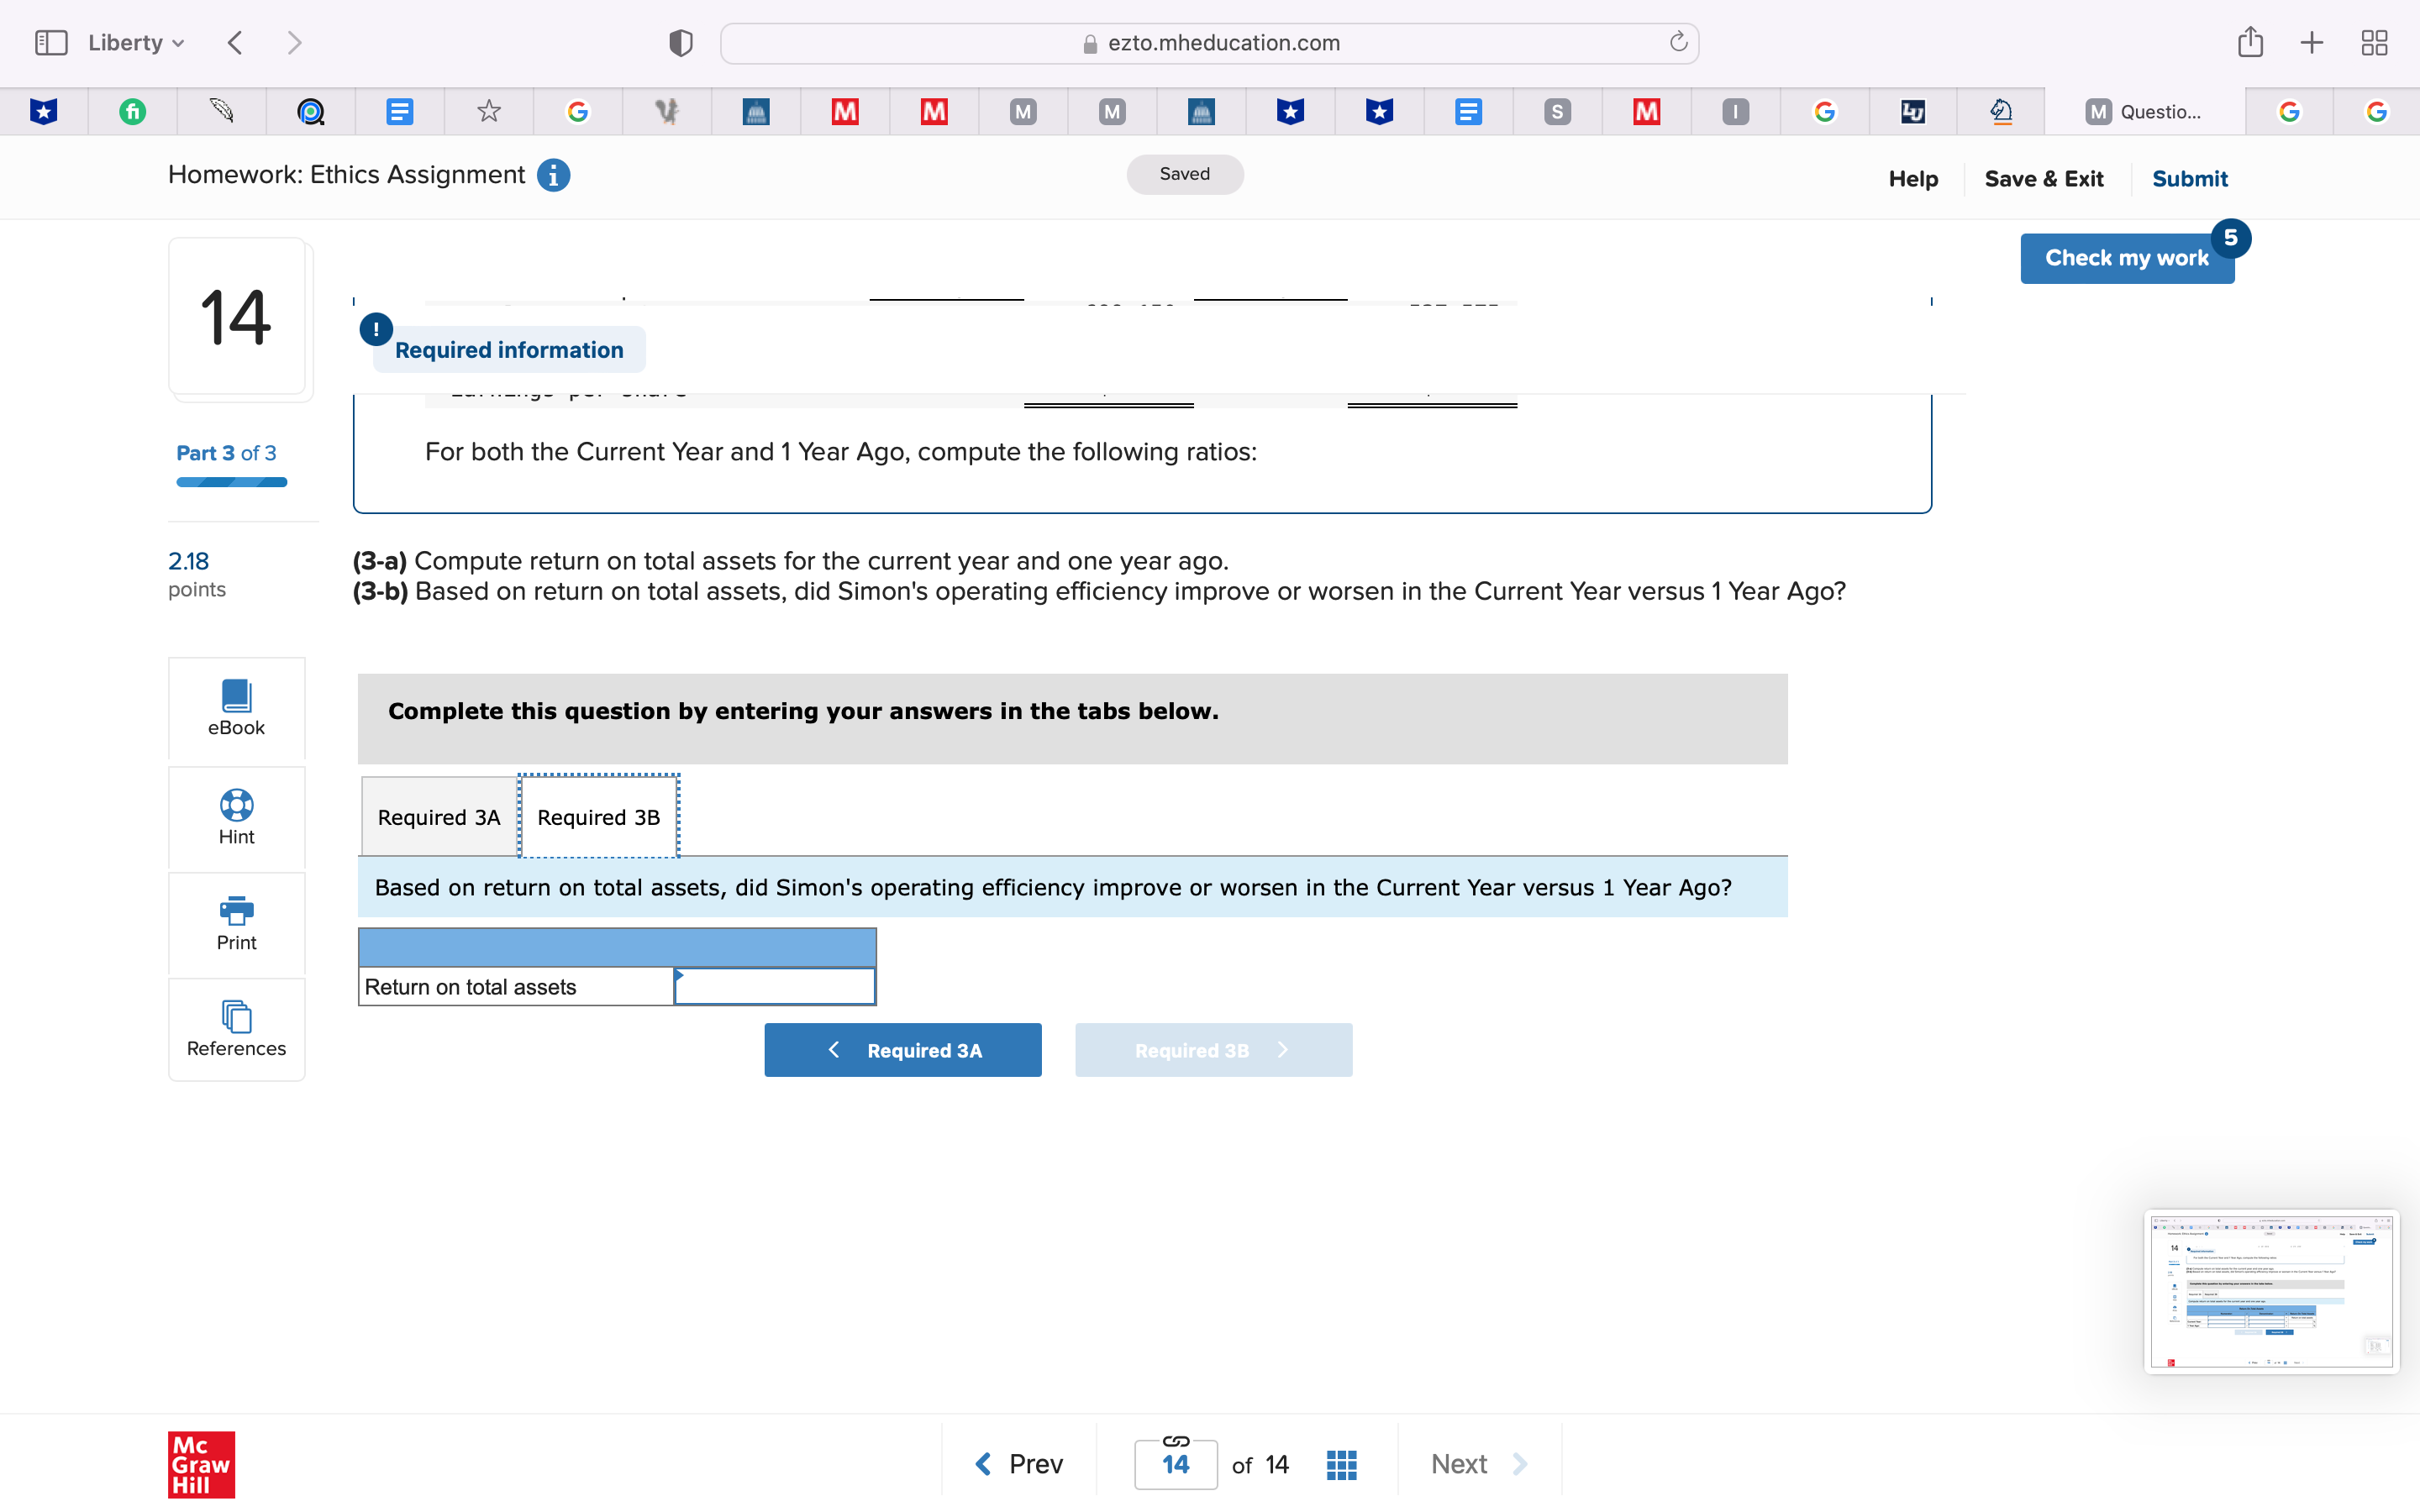Click the question number 14 input box
Screen dimensions: 2420x1512
(x=1175, y=1465)
